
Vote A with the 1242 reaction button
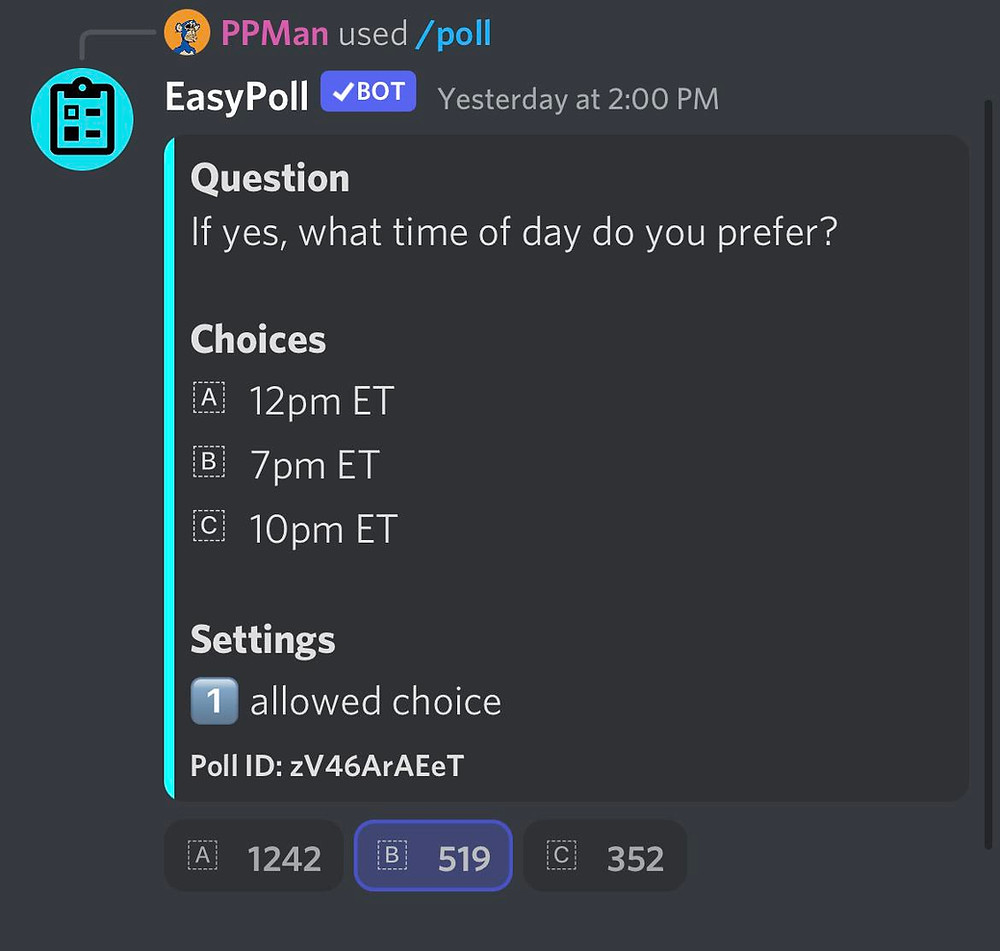tap(254, 856)
